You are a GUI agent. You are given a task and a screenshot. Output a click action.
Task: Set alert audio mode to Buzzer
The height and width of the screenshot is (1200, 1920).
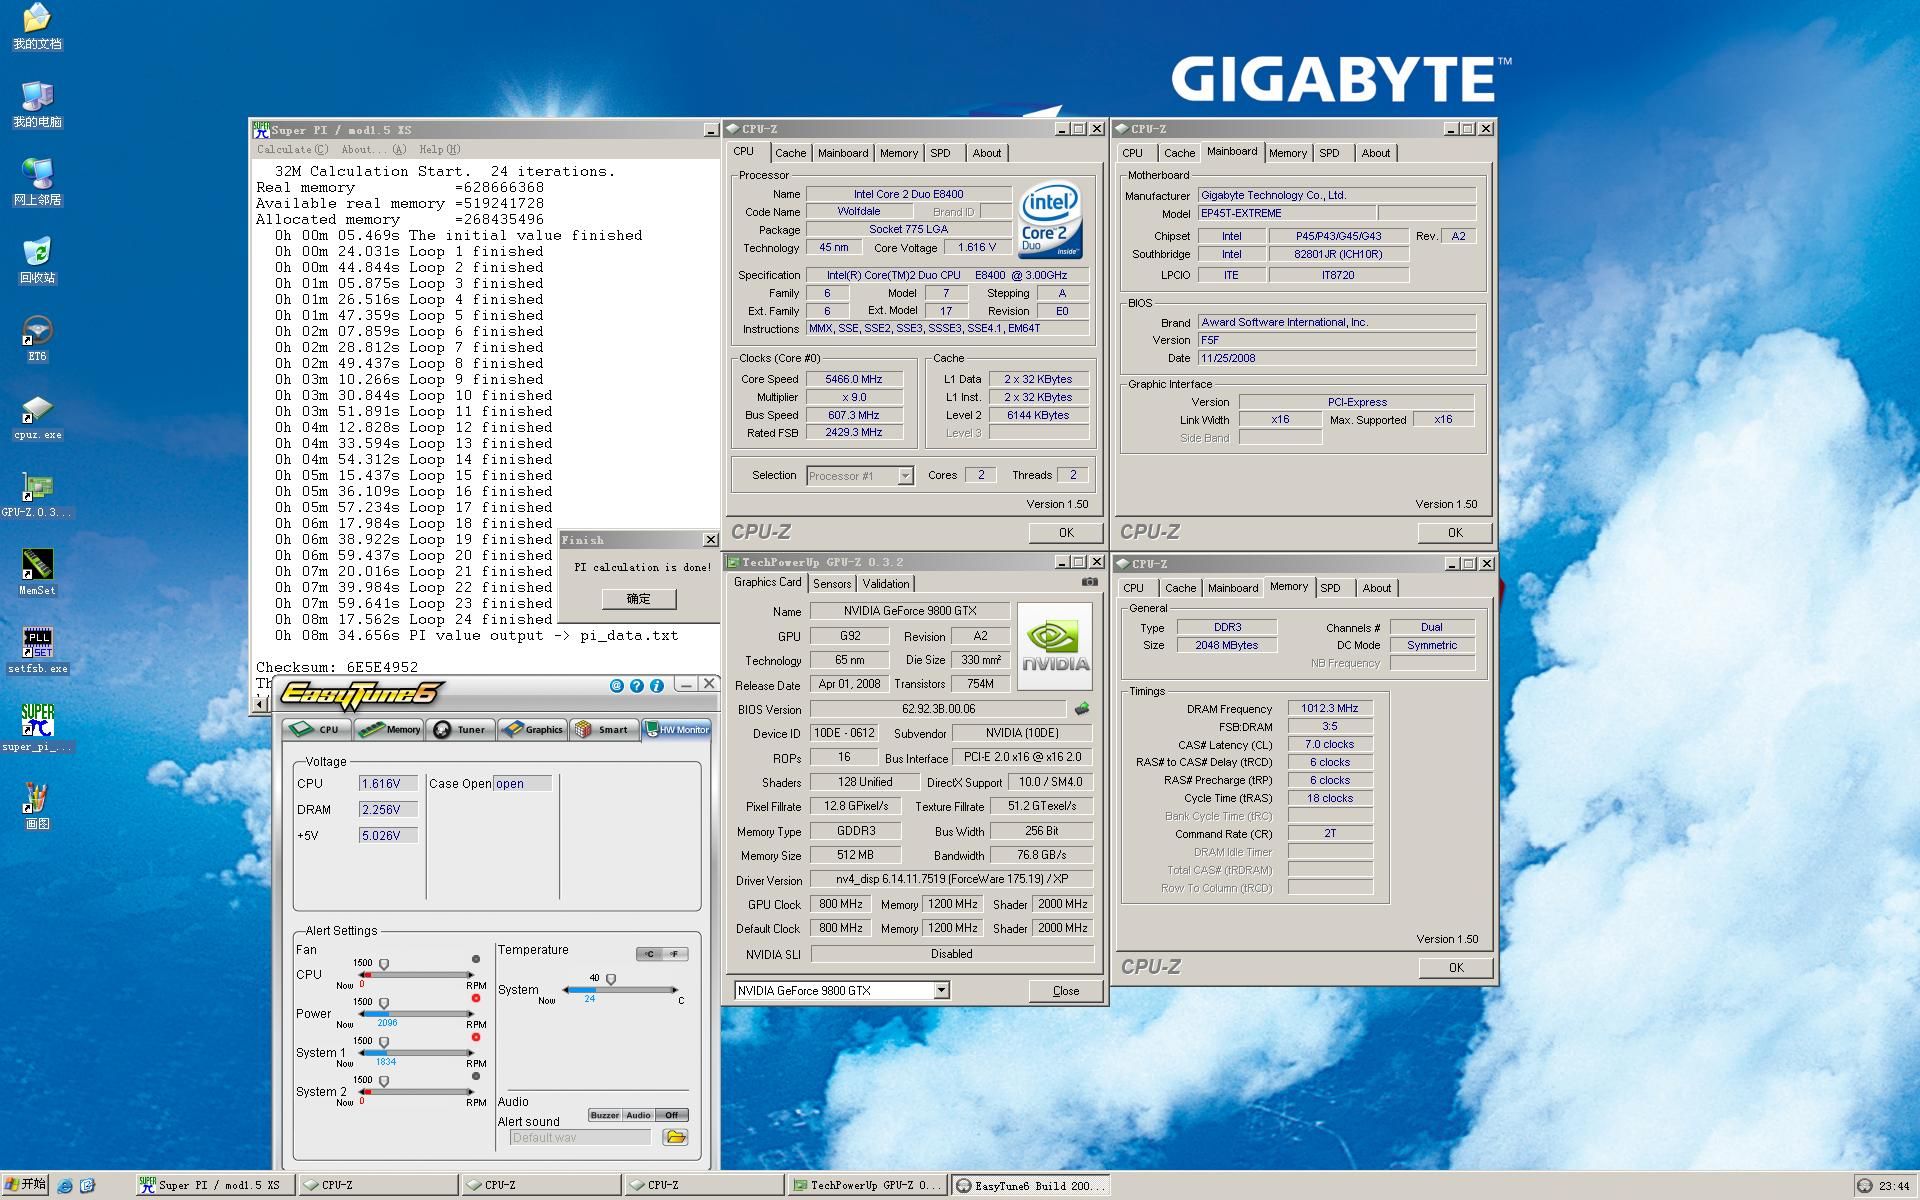pyautogui.click(x=604, y=1115)
